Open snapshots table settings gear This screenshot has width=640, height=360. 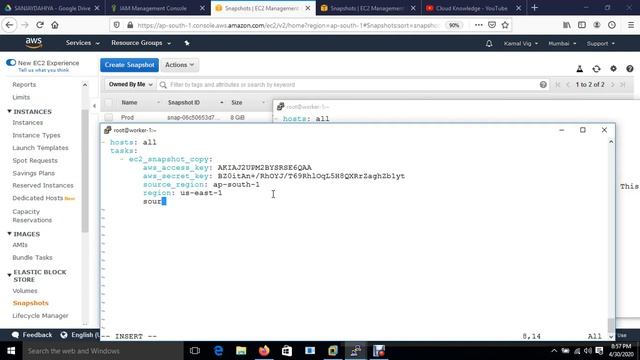(613, 69)
